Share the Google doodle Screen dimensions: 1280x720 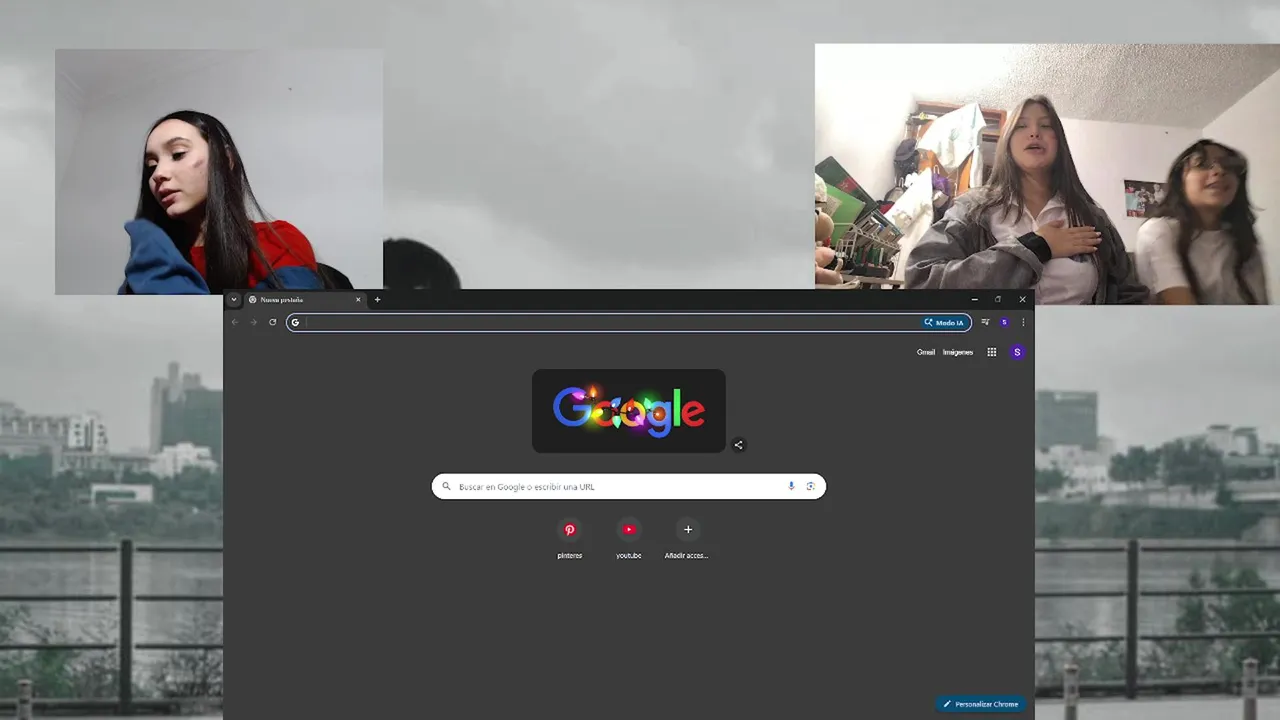click(x=739, y=445)
